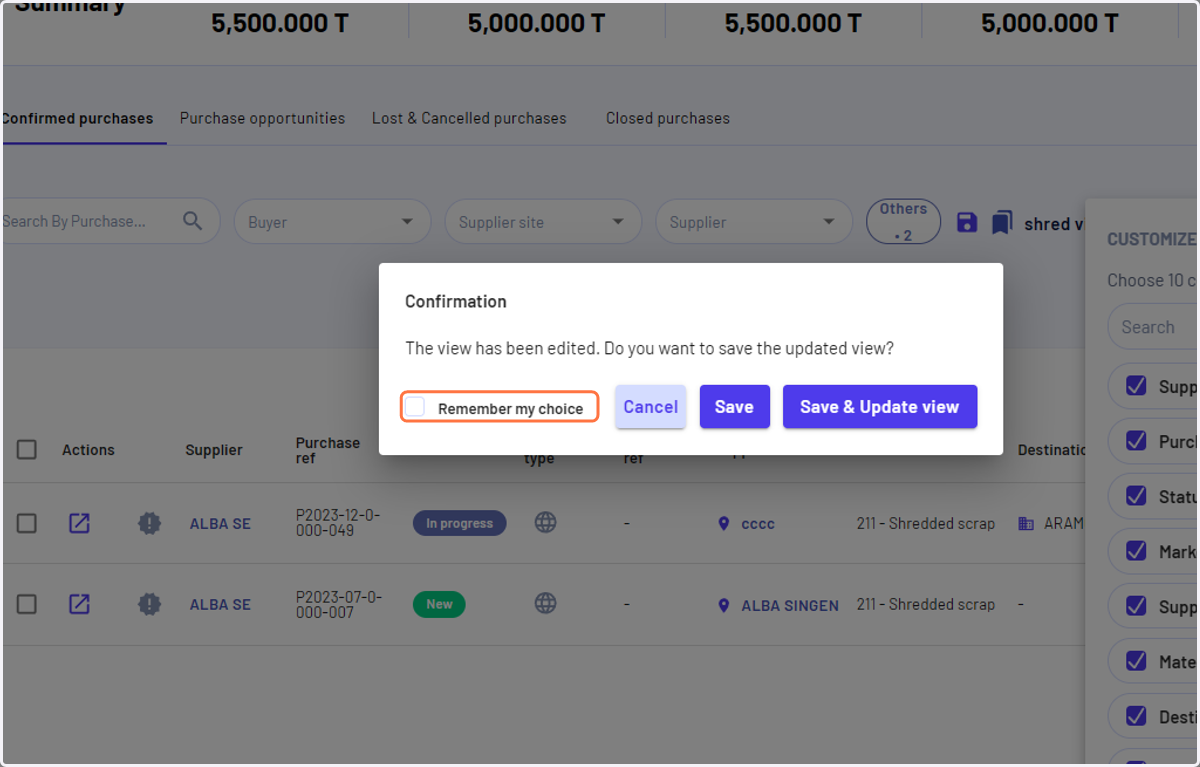
Task: Uncheck the Mate column checkbox
Action: (1136, 660)
